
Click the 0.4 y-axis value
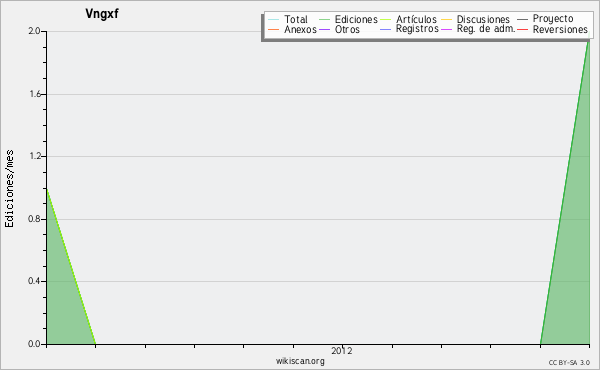(34, 281)
